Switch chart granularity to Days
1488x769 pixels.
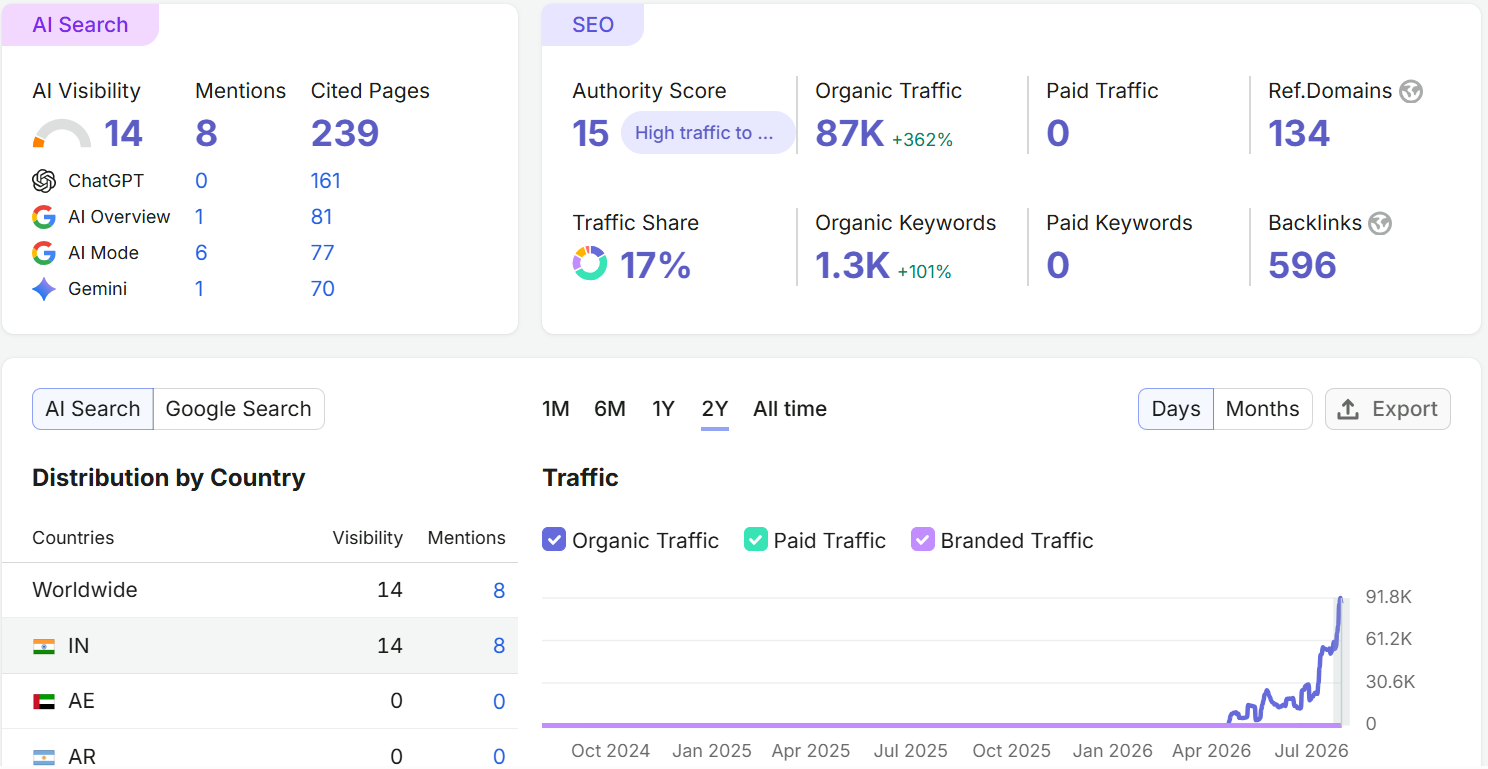pyautogui.click(x=1176, y=409)
